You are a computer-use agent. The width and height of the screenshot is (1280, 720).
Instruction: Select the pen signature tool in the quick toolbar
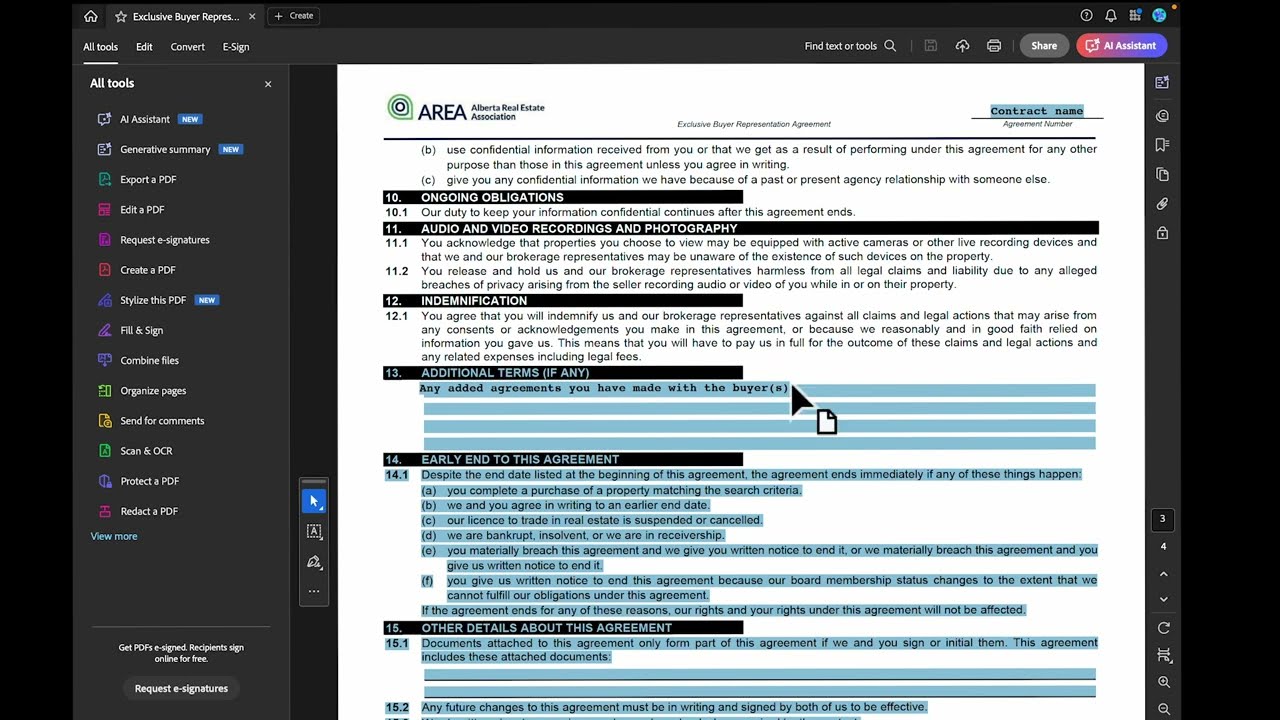(314, 562)
